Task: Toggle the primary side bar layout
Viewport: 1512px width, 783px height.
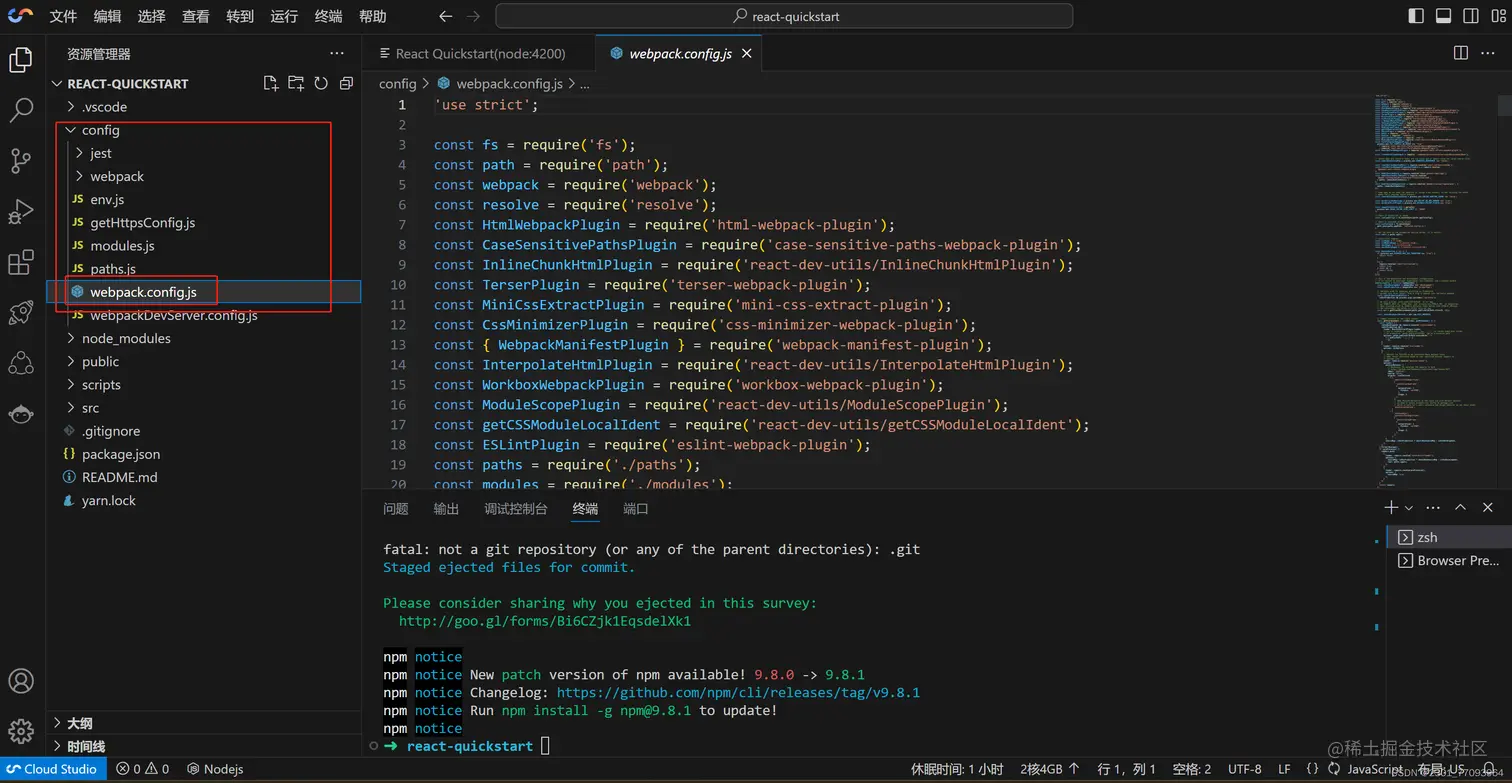Action: (x=1416, y=16)
